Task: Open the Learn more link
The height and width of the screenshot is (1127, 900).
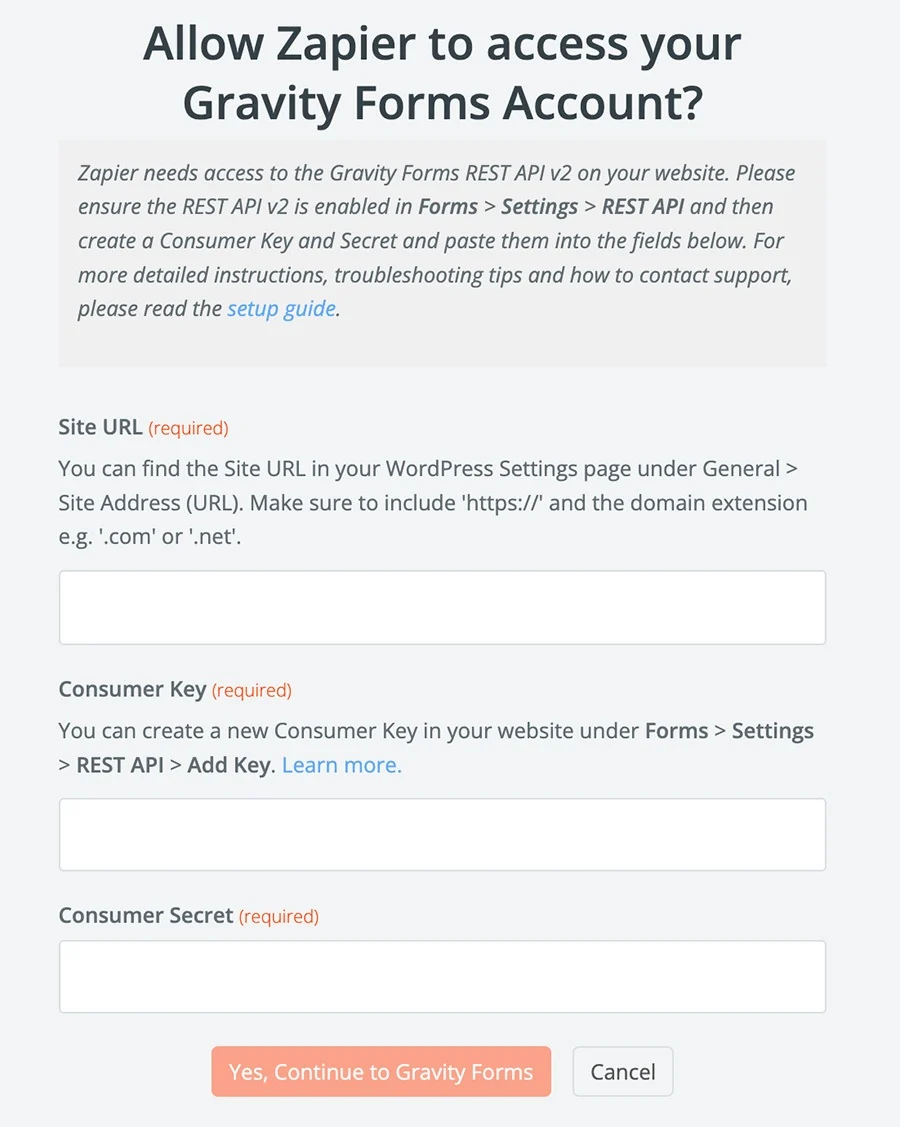Action: coord(341,765)
